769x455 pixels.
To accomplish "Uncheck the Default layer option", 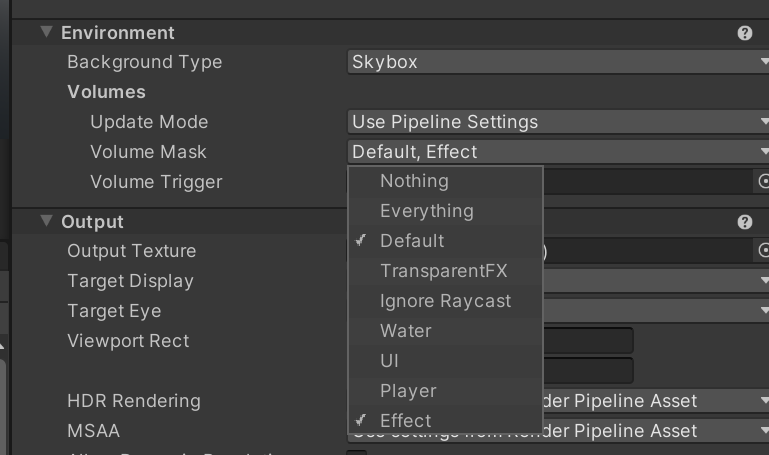I will pyautogui.click(x=412, y=241).
